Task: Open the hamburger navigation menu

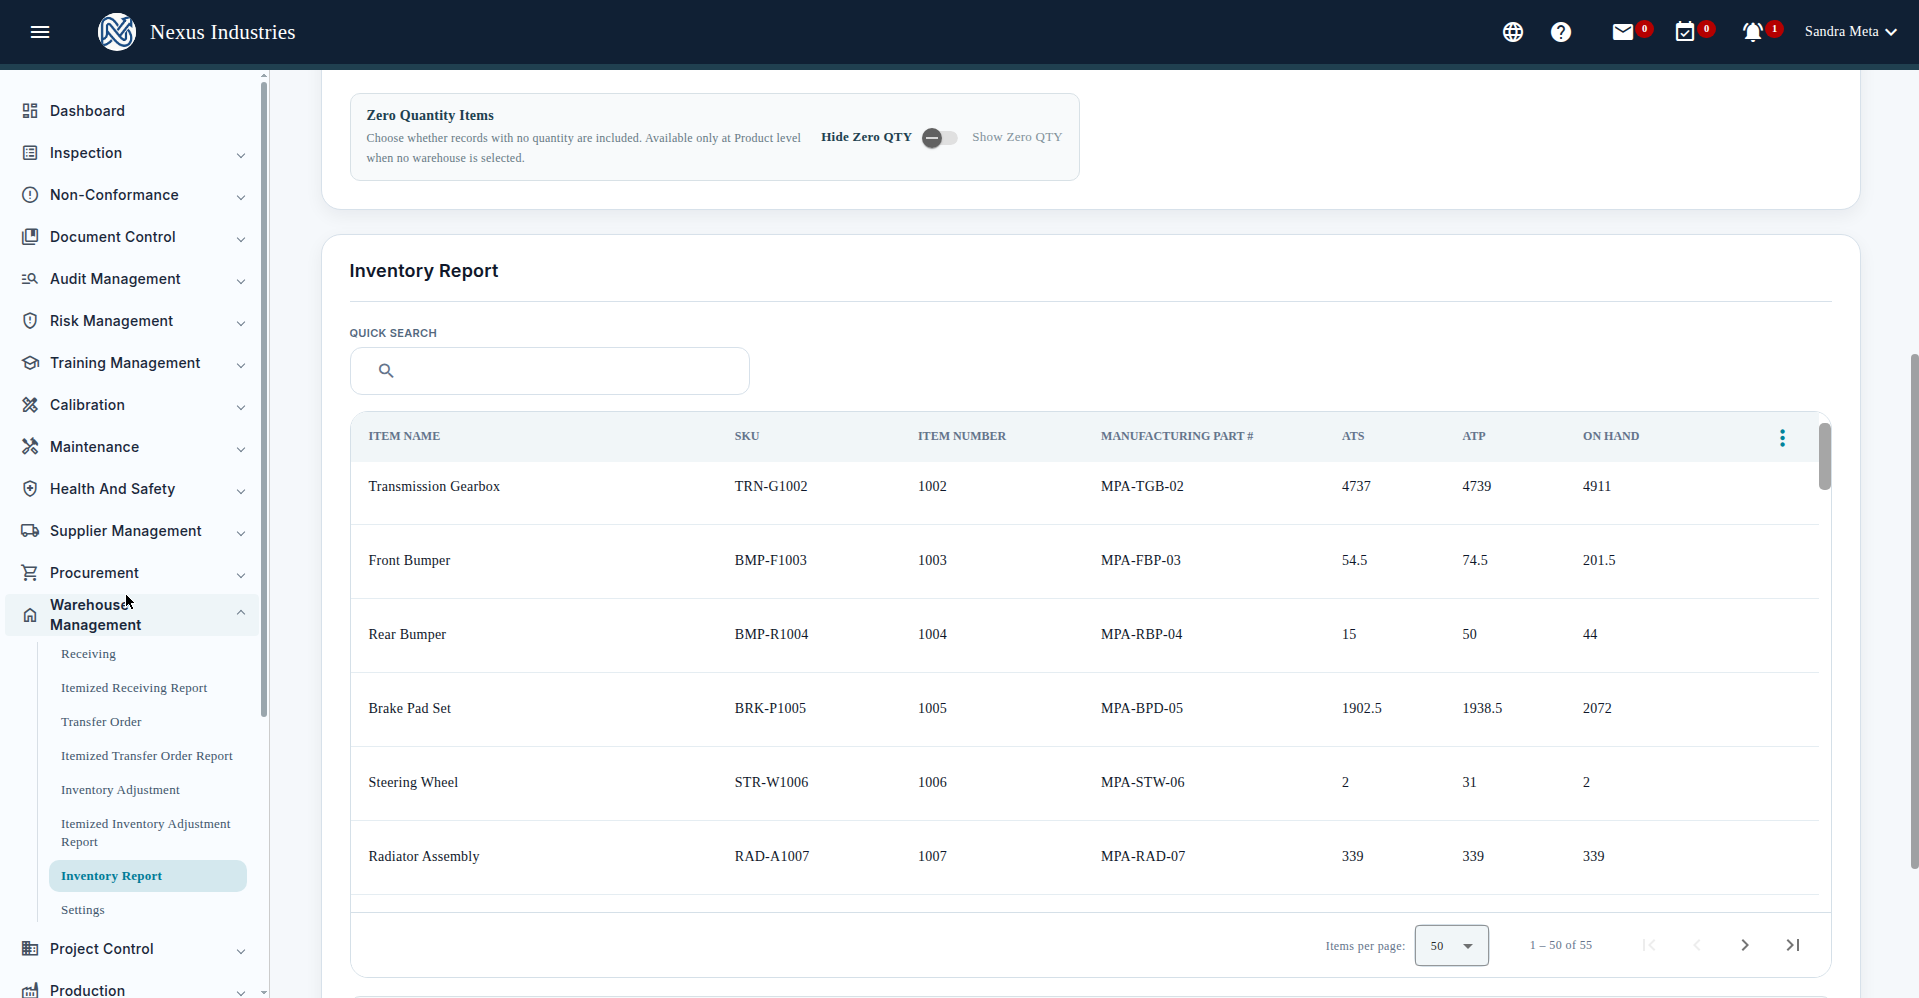Action: (40, 32)
